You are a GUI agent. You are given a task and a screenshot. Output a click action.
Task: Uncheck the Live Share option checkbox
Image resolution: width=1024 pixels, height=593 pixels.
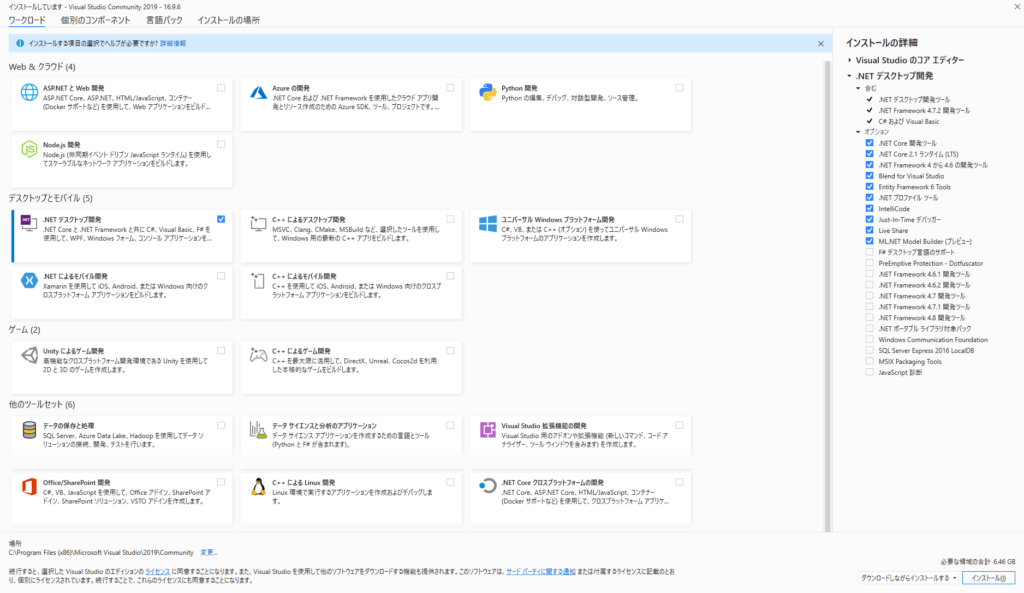[x=869, y=231]
